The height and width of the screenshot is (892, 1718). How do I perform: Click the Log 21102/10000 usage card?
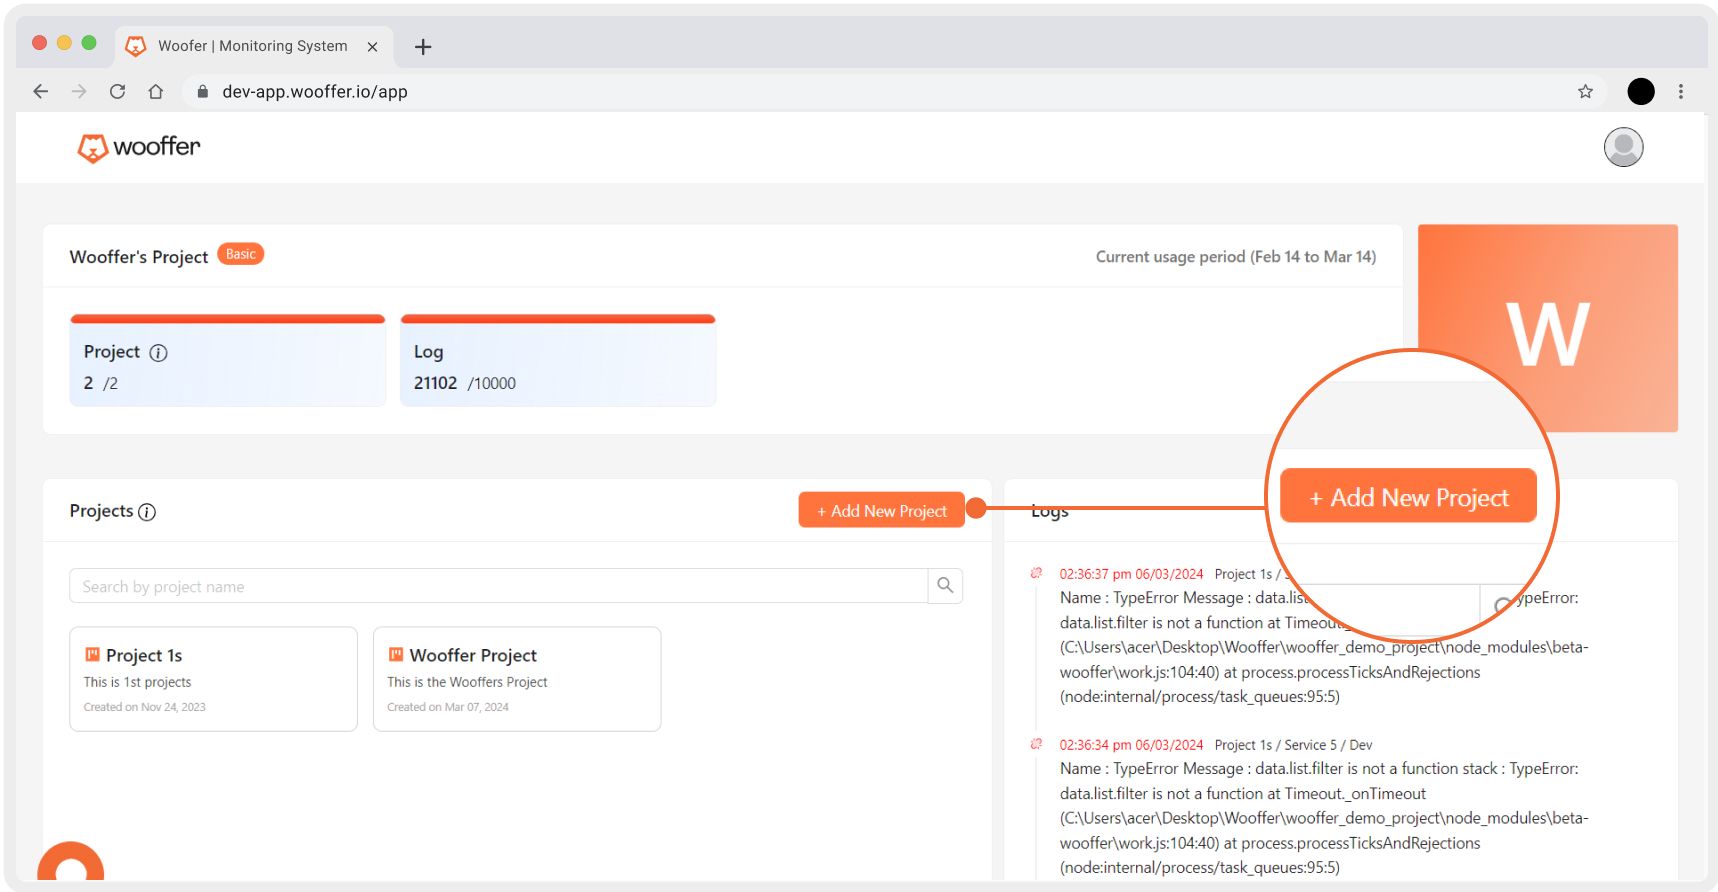(558, 361)
